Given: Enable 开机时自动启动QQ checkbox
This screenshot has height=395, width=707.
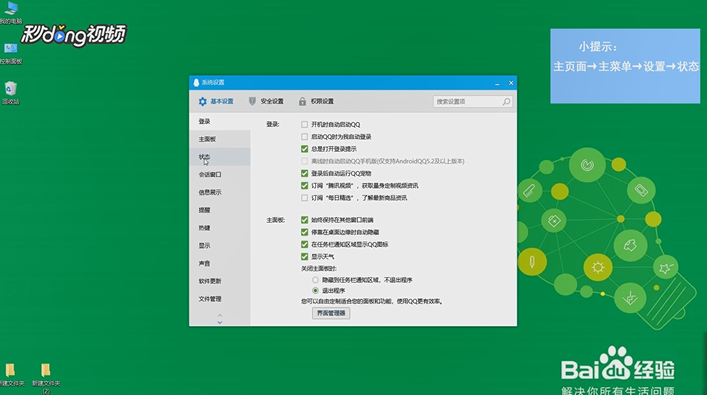Looking at the screenshot, I should (304, 124).
